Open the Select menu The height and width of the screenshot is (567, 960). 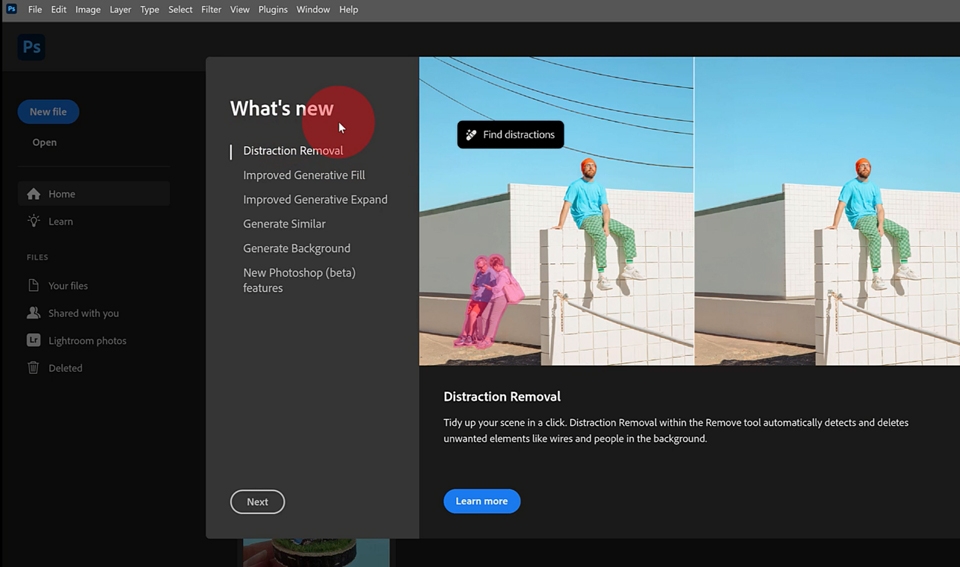point(180,10)
